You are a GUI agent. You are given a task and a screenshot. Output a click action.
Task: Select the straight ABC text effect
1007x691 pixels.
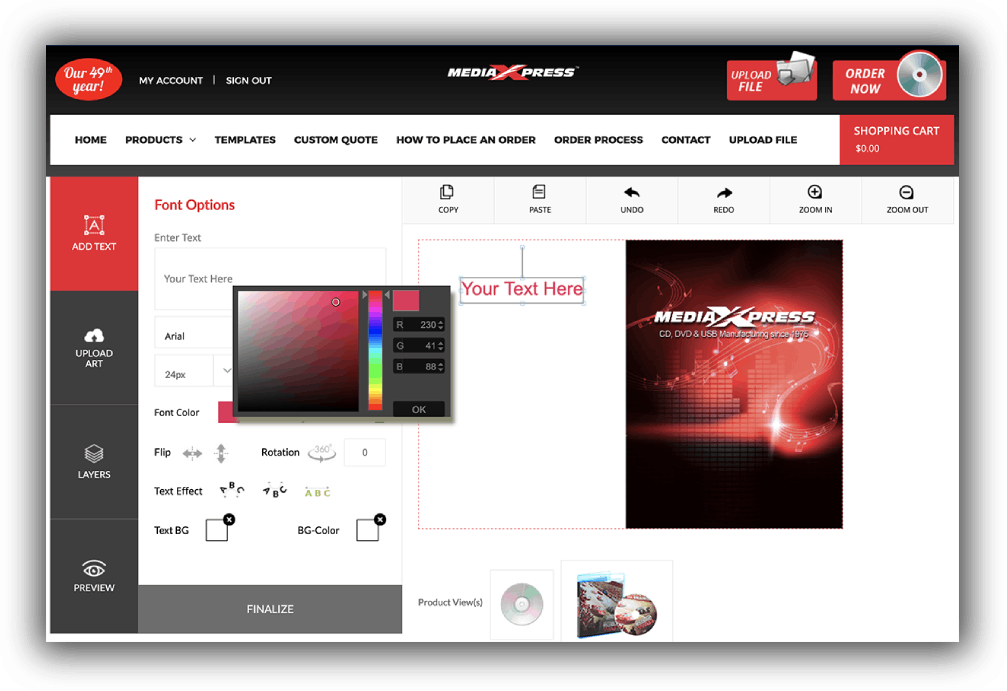click(x=317, y=492)
